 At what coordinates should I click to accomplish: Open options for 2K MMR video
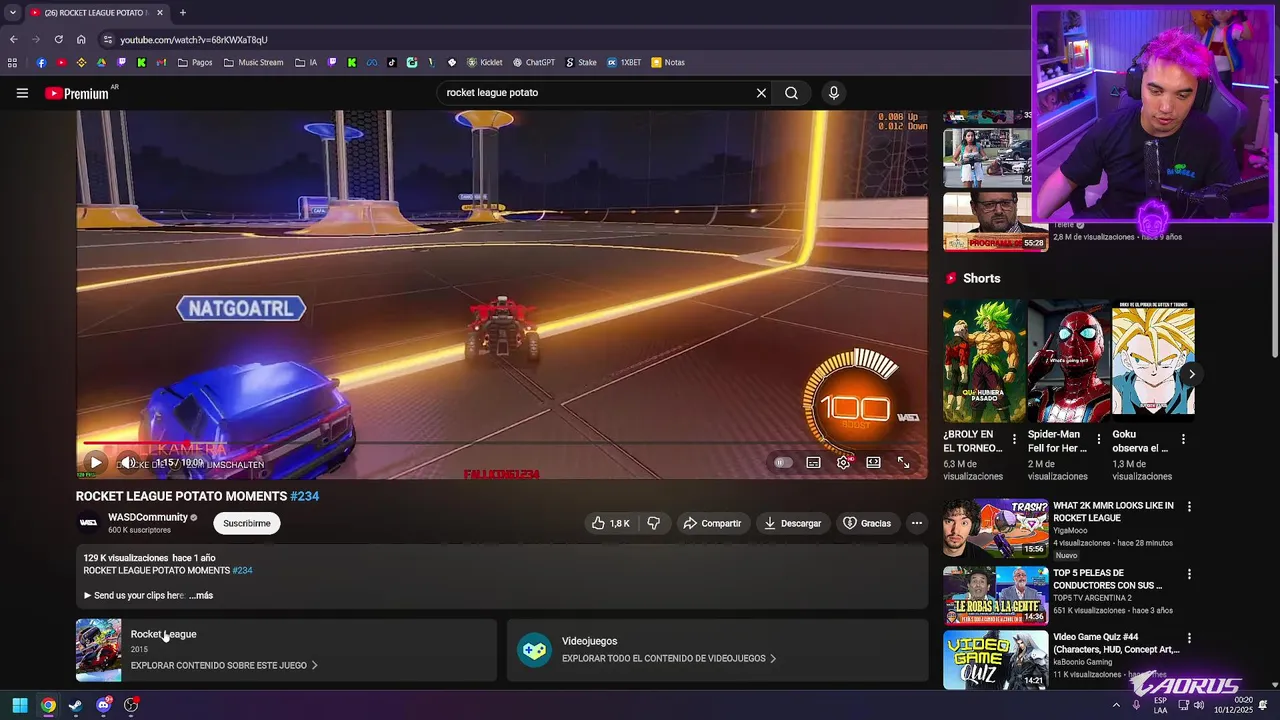(x=1189, y=507)
